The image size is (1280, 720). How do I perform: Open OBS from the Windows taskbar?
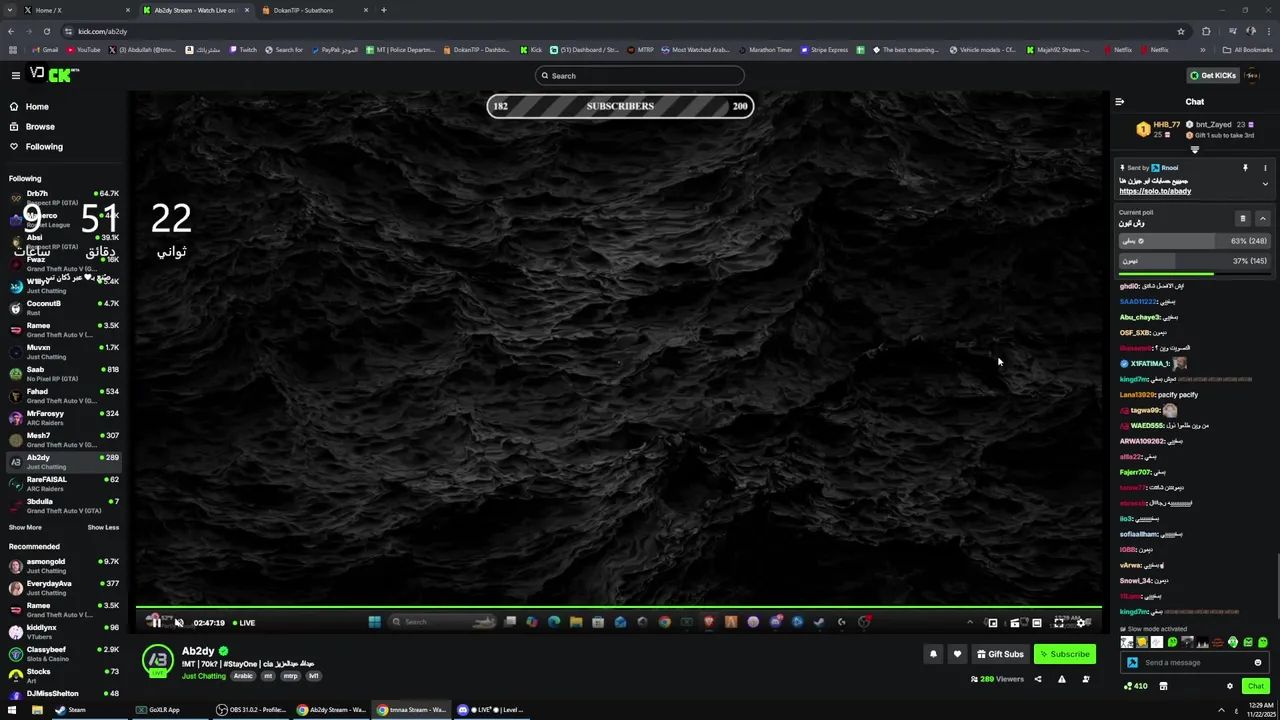(252, 710)
